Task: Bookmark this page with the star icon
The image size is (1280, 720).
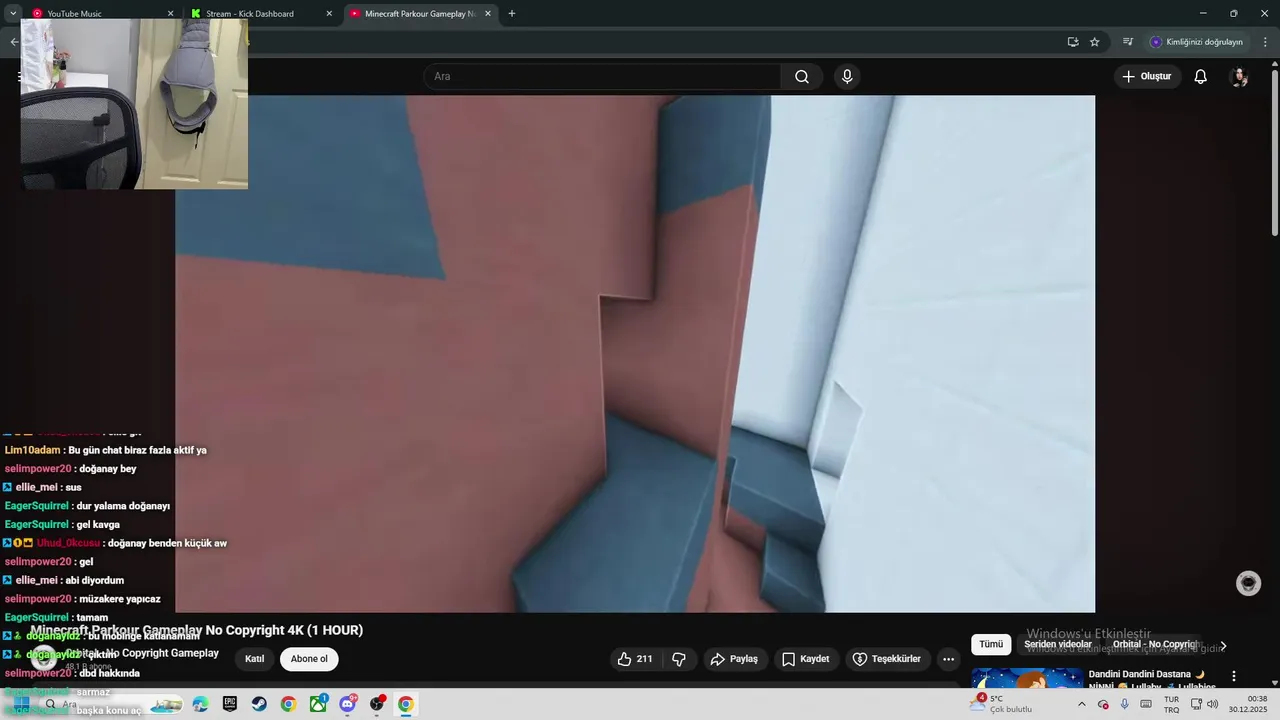Action: point(1094,42)
